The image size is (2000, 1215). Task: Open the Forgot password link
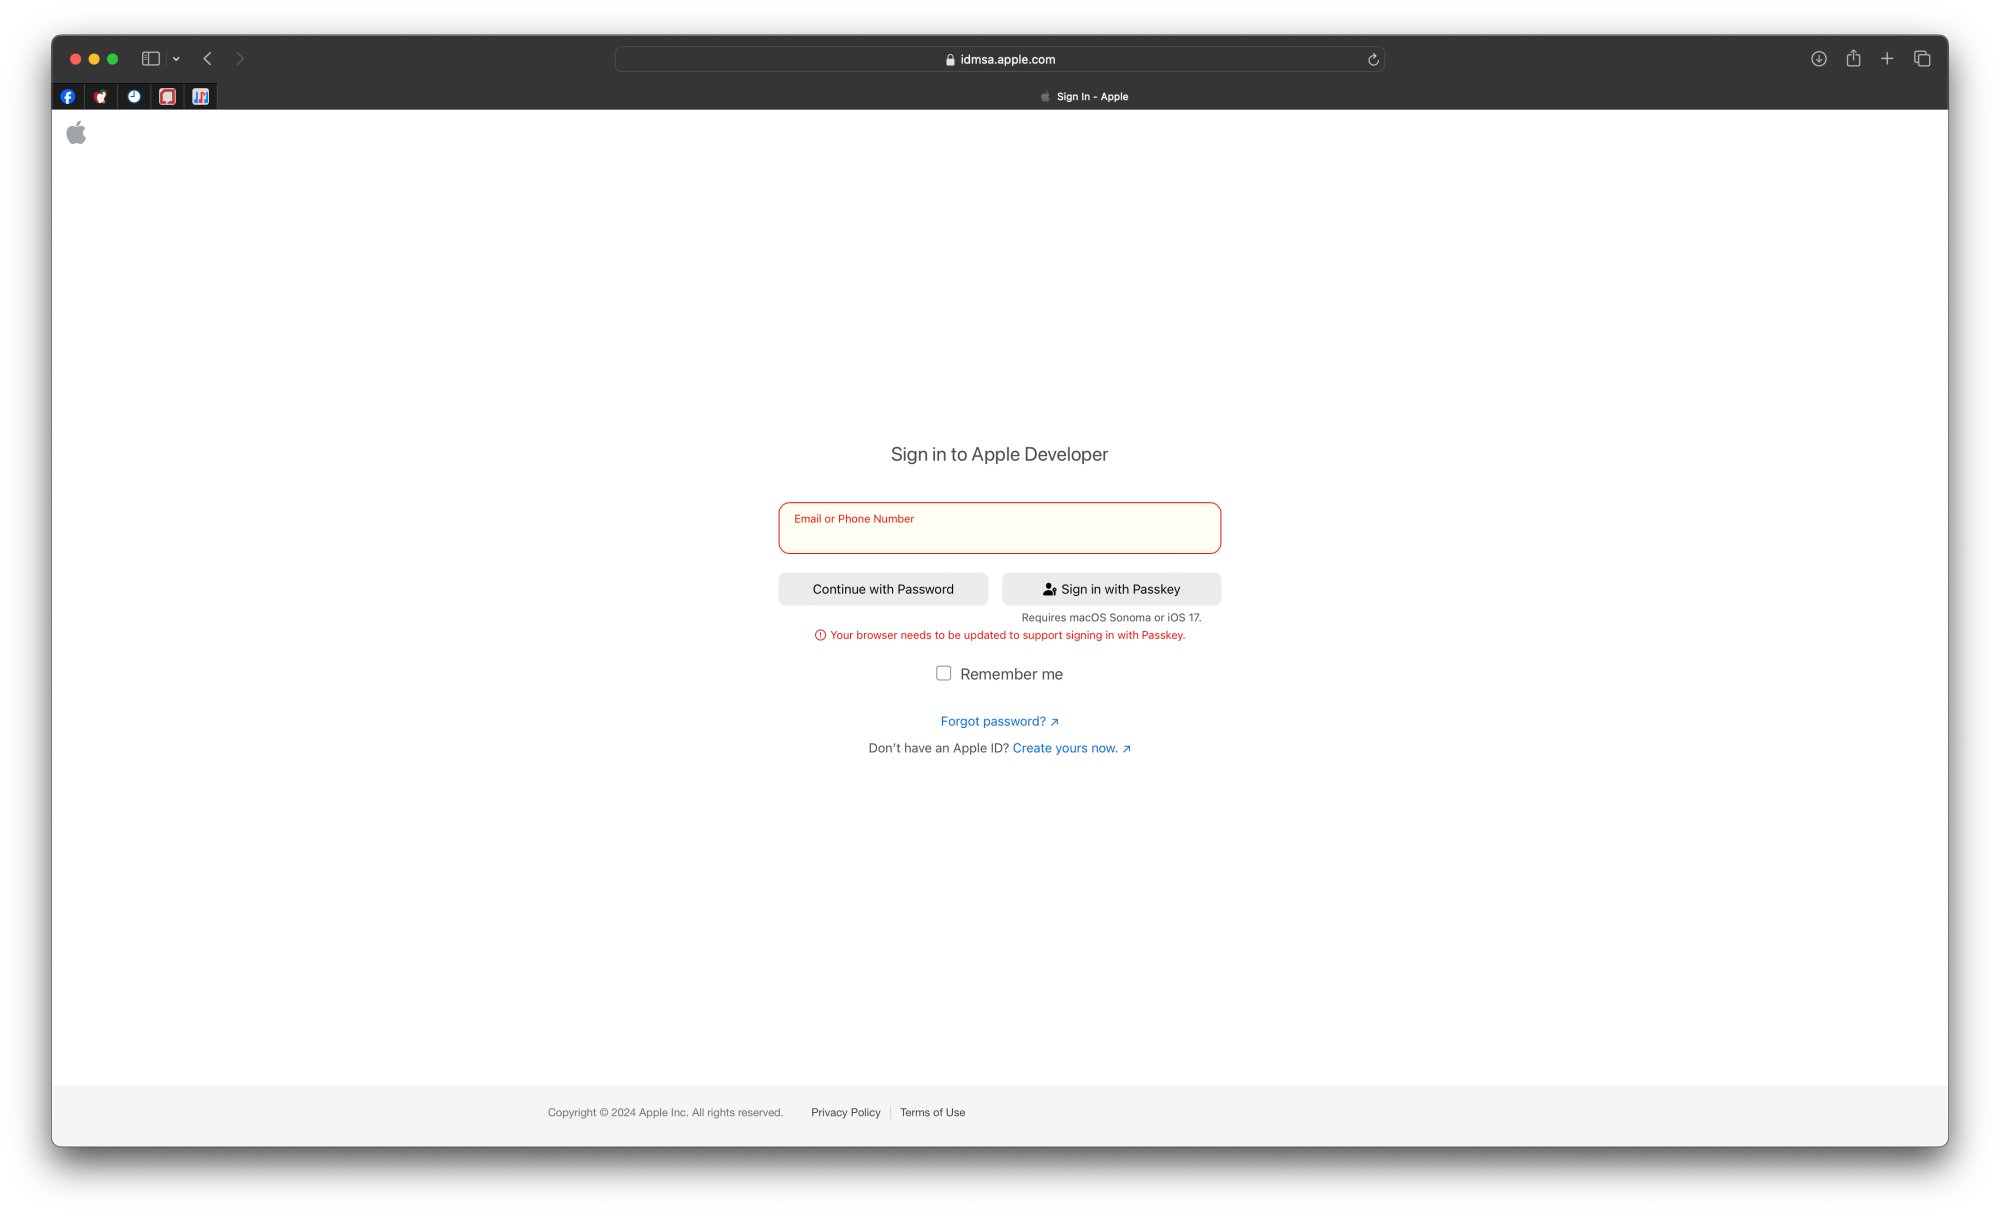click(x=999, y=721)
